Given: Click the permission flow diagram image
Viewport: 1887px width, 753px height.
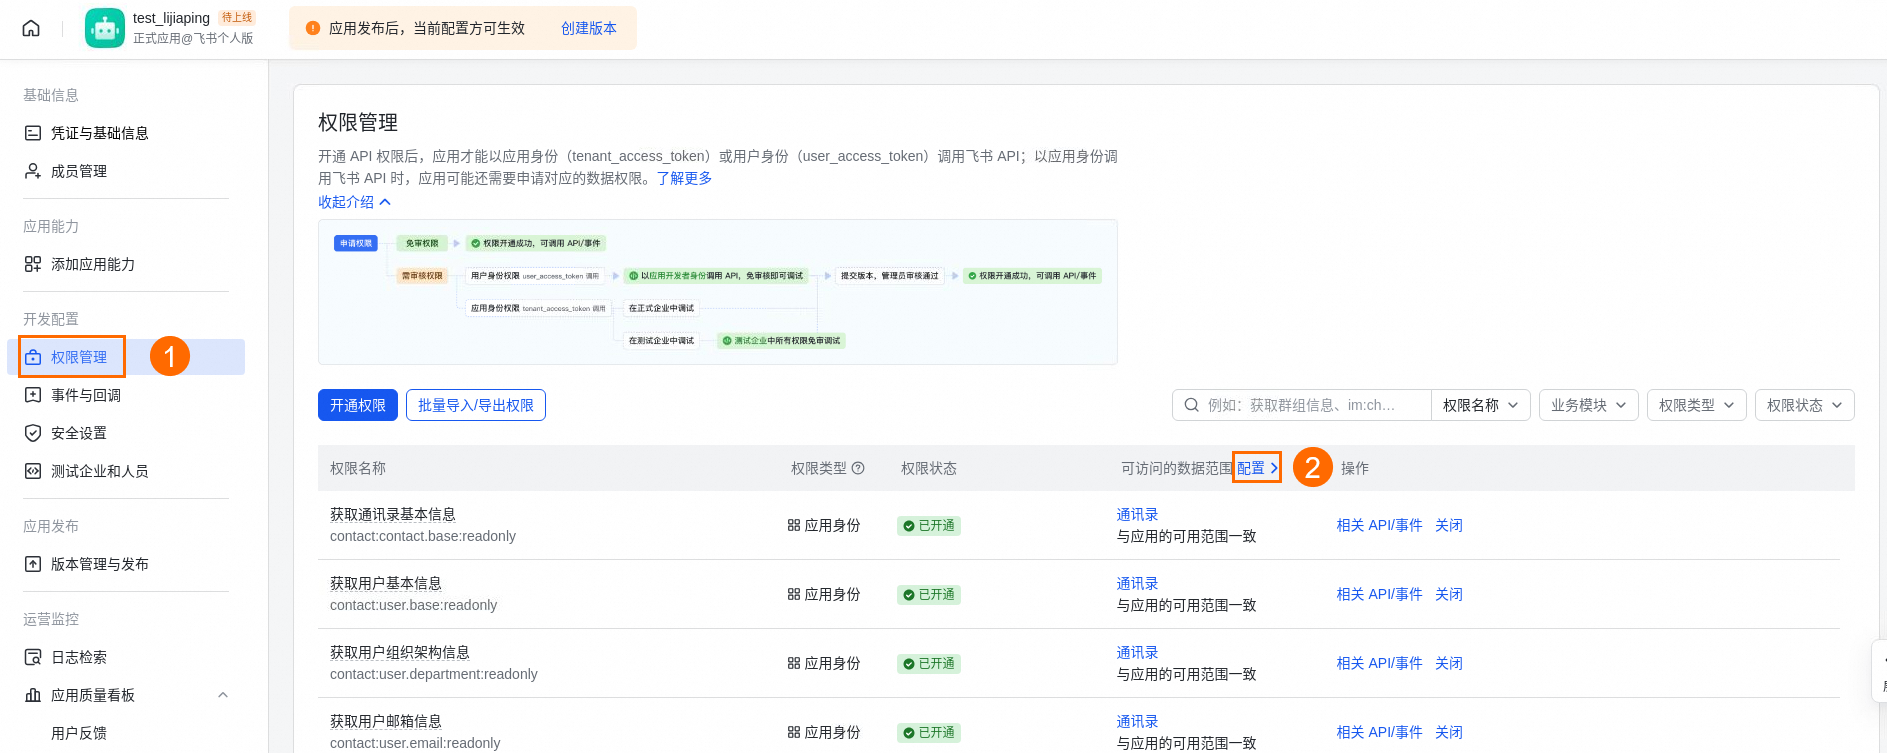Looking at the screenshot, I should (x=718, y=292).
